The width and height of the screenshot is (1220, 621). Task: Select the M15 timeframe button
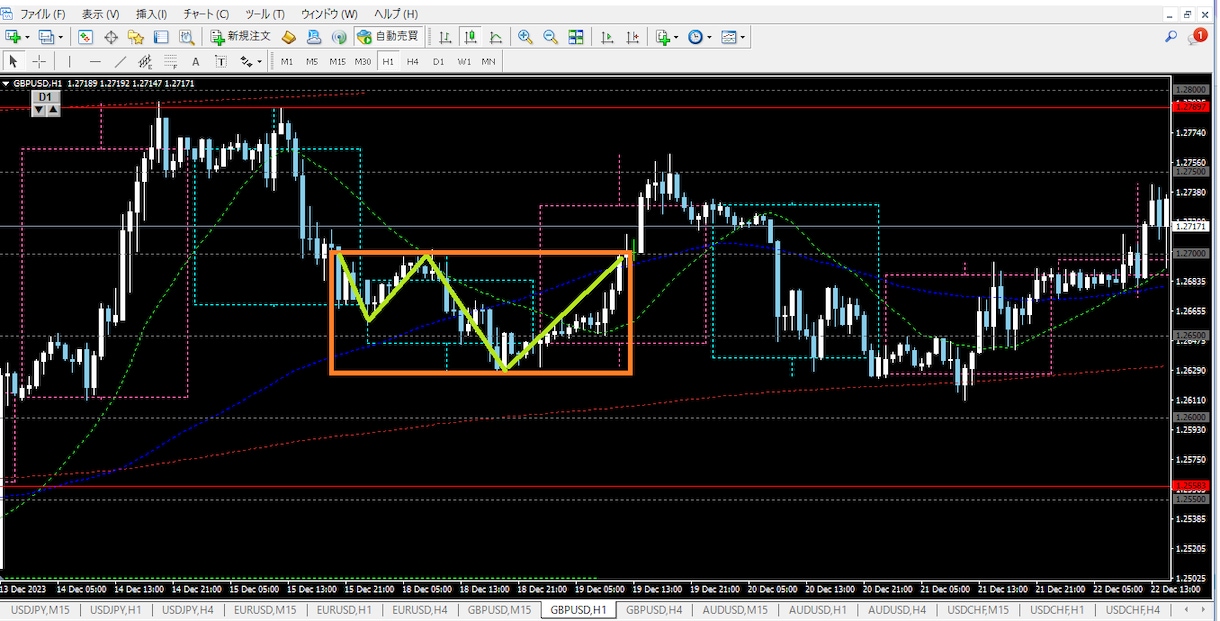(x=337, y=62)
